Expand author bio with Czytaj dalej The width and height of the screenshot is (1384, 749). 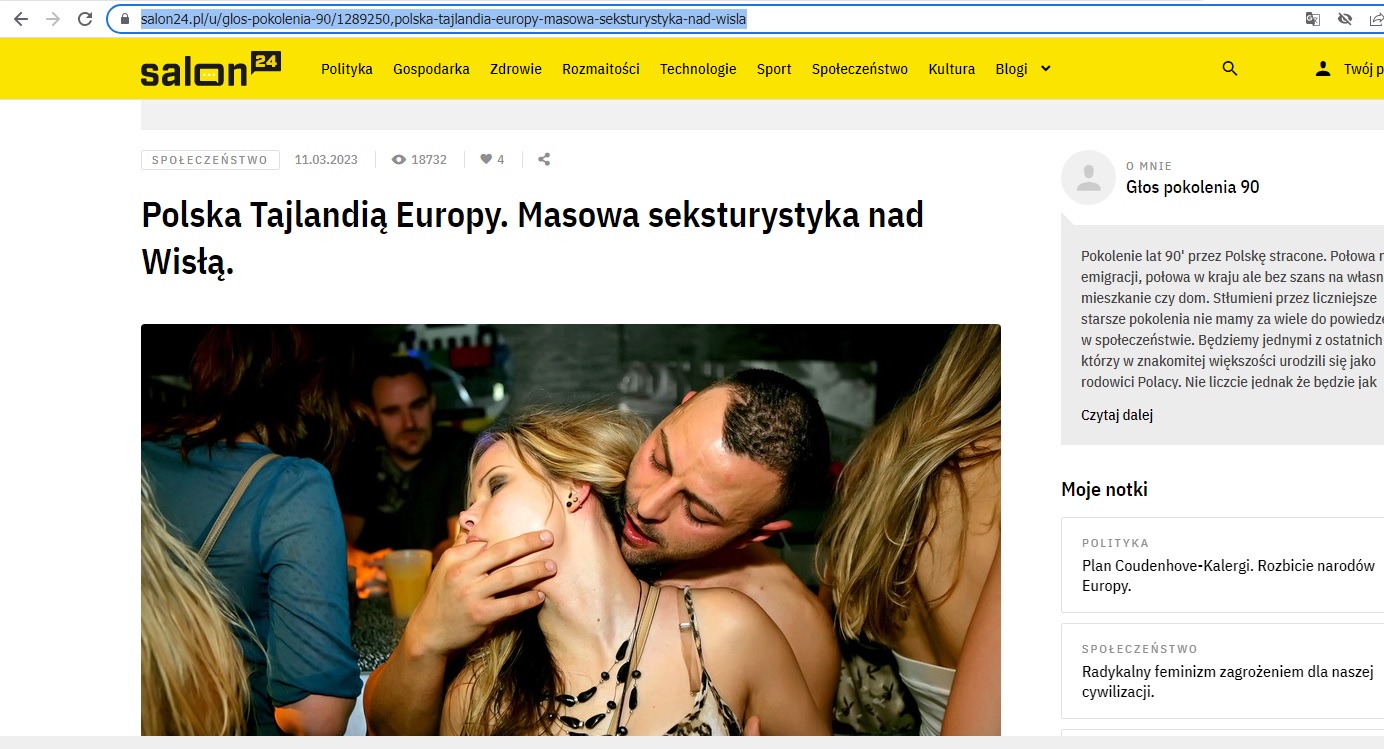tap(1117, 415)
